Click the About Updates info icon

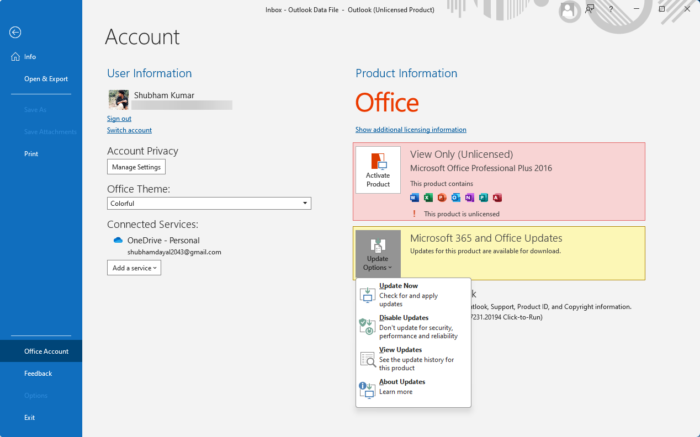click(367, 390)
